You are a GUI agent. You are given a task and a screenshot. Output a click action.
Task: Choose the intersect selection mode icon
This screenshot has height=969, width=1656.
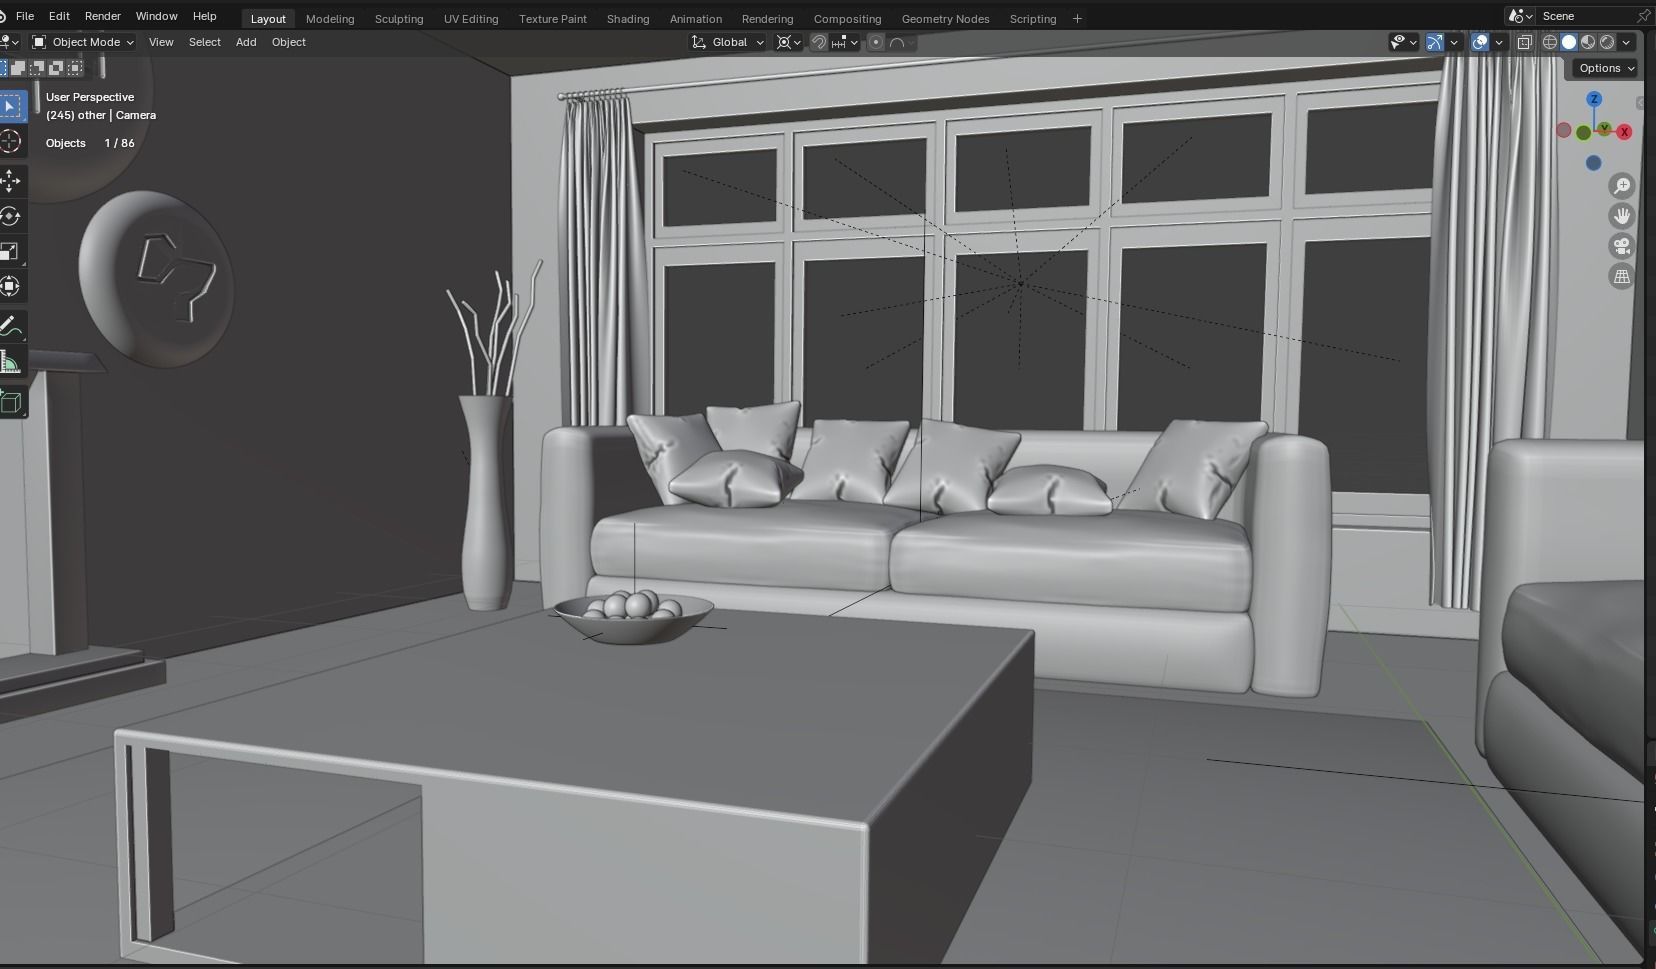point(75,68)
